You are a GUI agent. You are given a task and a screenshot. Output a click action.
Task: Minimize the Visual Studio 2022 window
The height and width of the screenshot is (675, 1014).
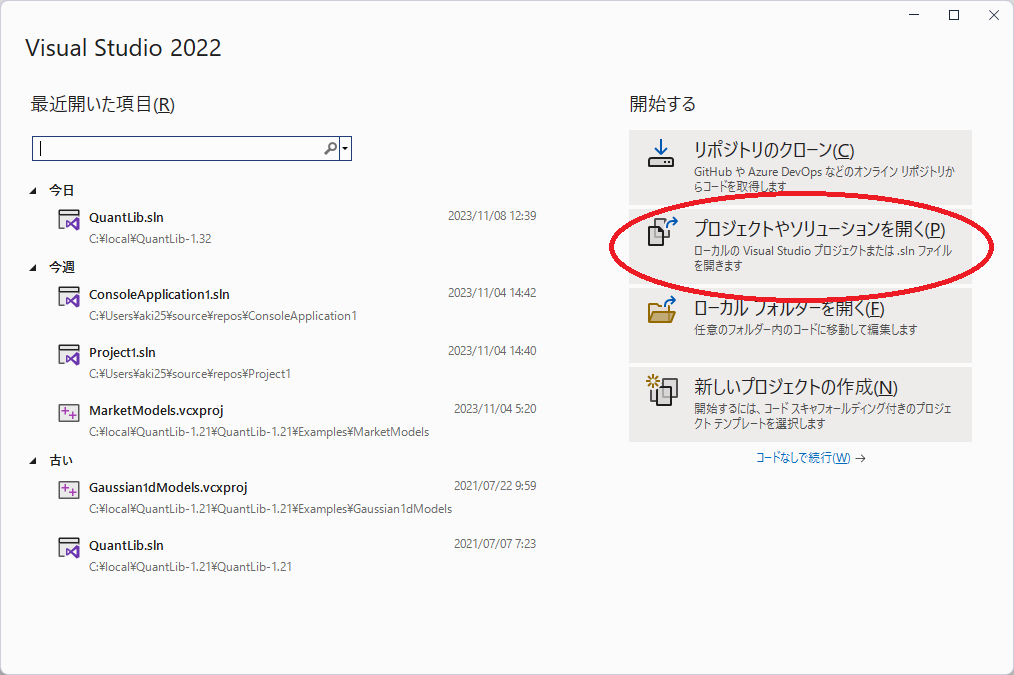(914, 15)
